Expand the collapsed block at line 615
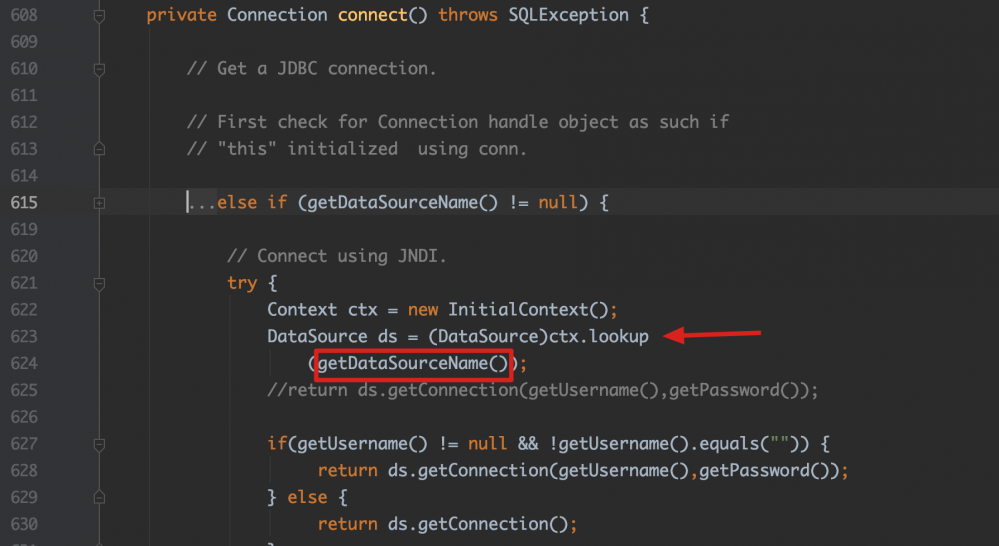999x546 pixels. (98, 203)
